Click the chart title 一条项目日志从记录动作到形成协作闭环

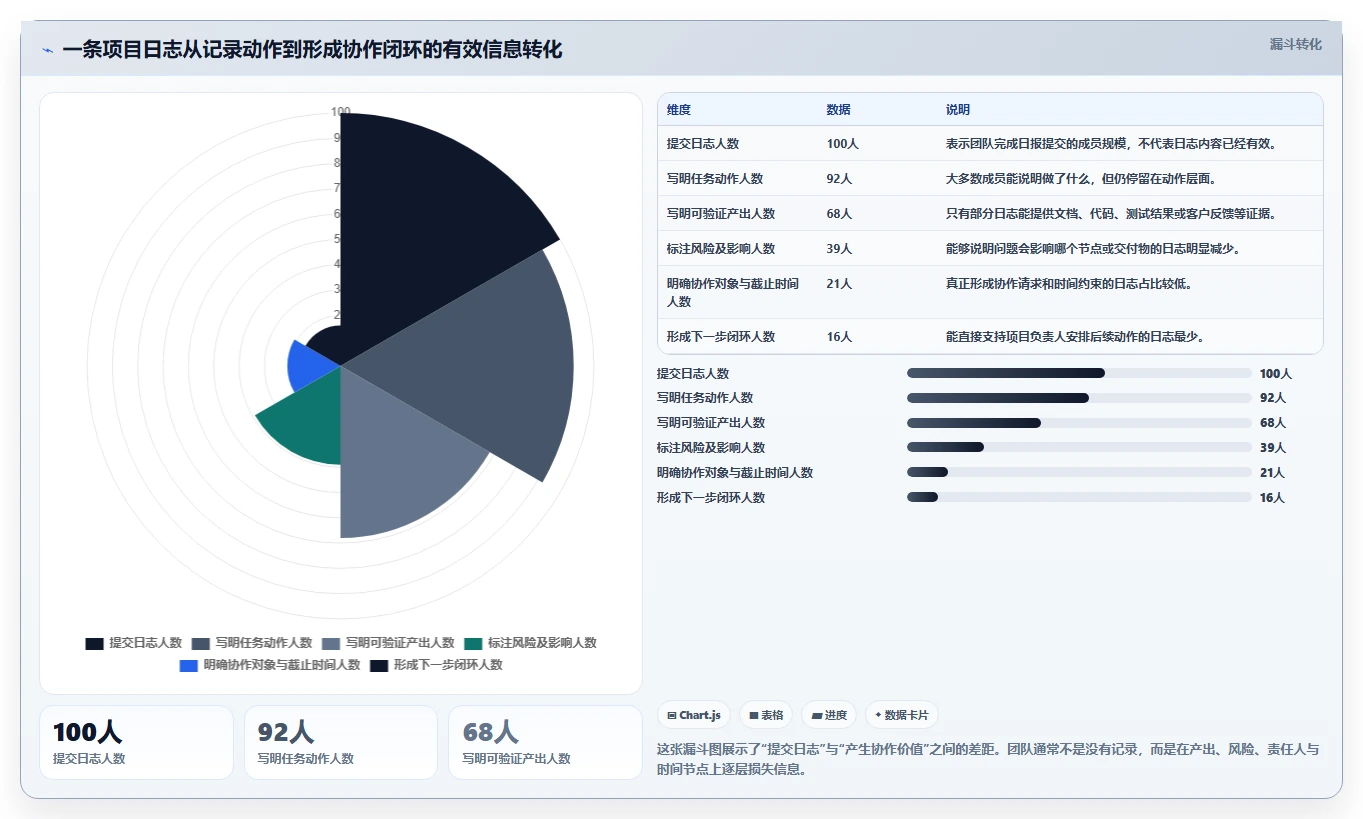[312, 49]
